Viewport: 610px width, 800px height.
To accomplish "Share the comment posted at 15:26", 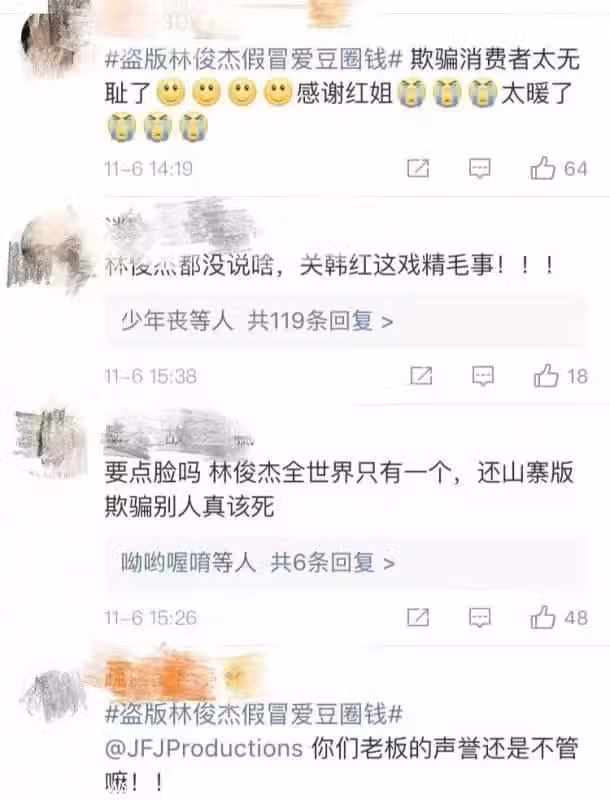I will click(418, 617).
